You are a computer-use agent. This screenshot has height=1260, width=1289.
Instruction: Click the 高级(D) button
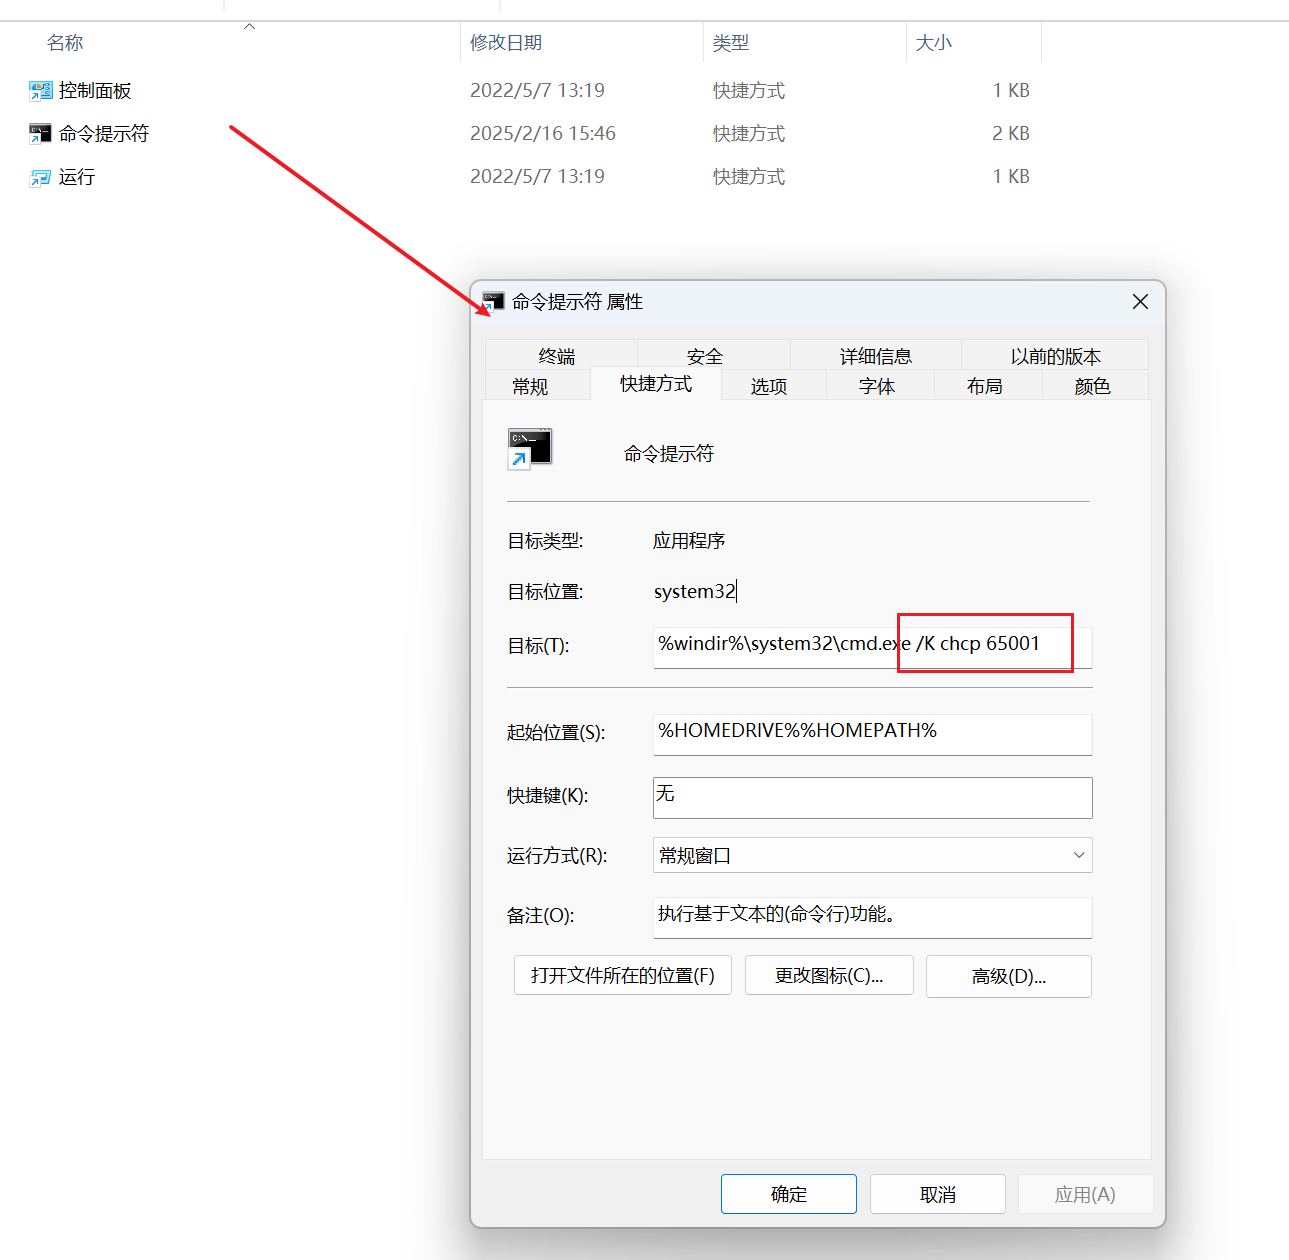point(1008,976)
